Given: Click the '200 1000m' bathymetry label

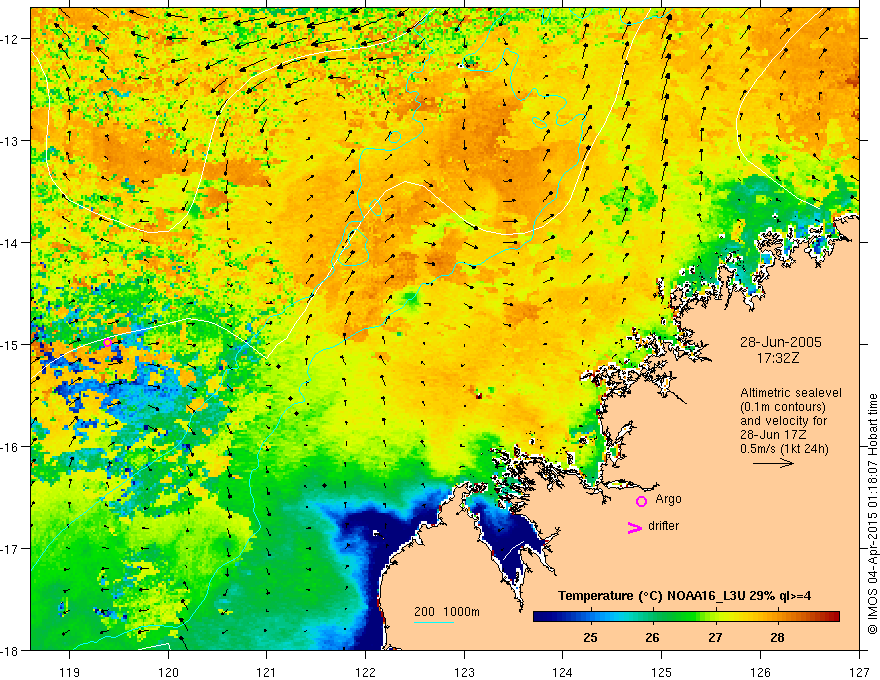Looking at the screenshot, I should click(447, 612).
